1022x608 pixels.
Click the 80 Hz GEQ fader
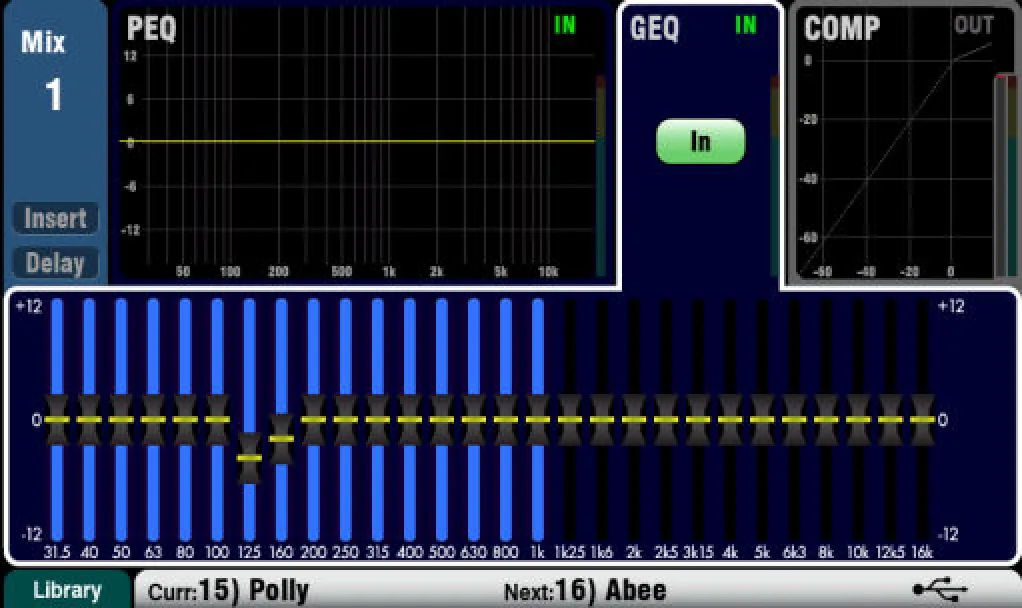click(x=185, y=420)
